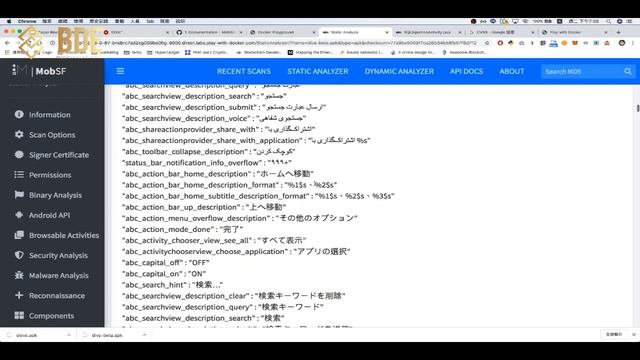Select the "abc_activitychooserview_choose_application" line

pos(236,251)
